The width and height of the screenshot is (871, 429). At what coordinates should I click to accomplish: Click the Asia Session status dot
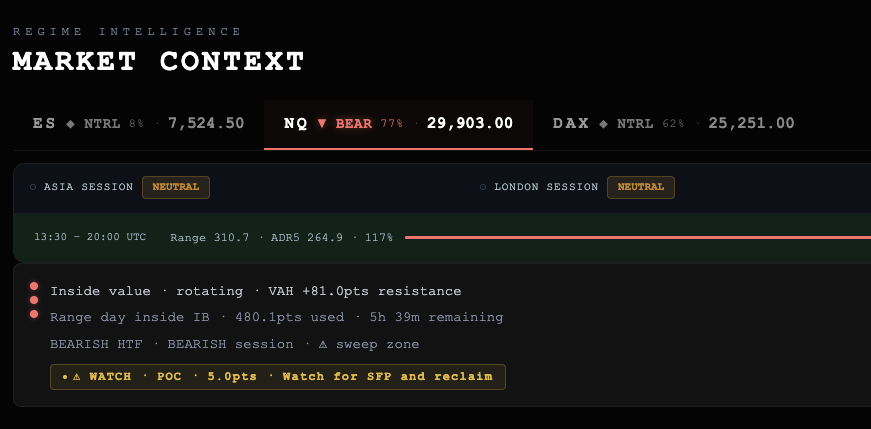click(33, 187)
